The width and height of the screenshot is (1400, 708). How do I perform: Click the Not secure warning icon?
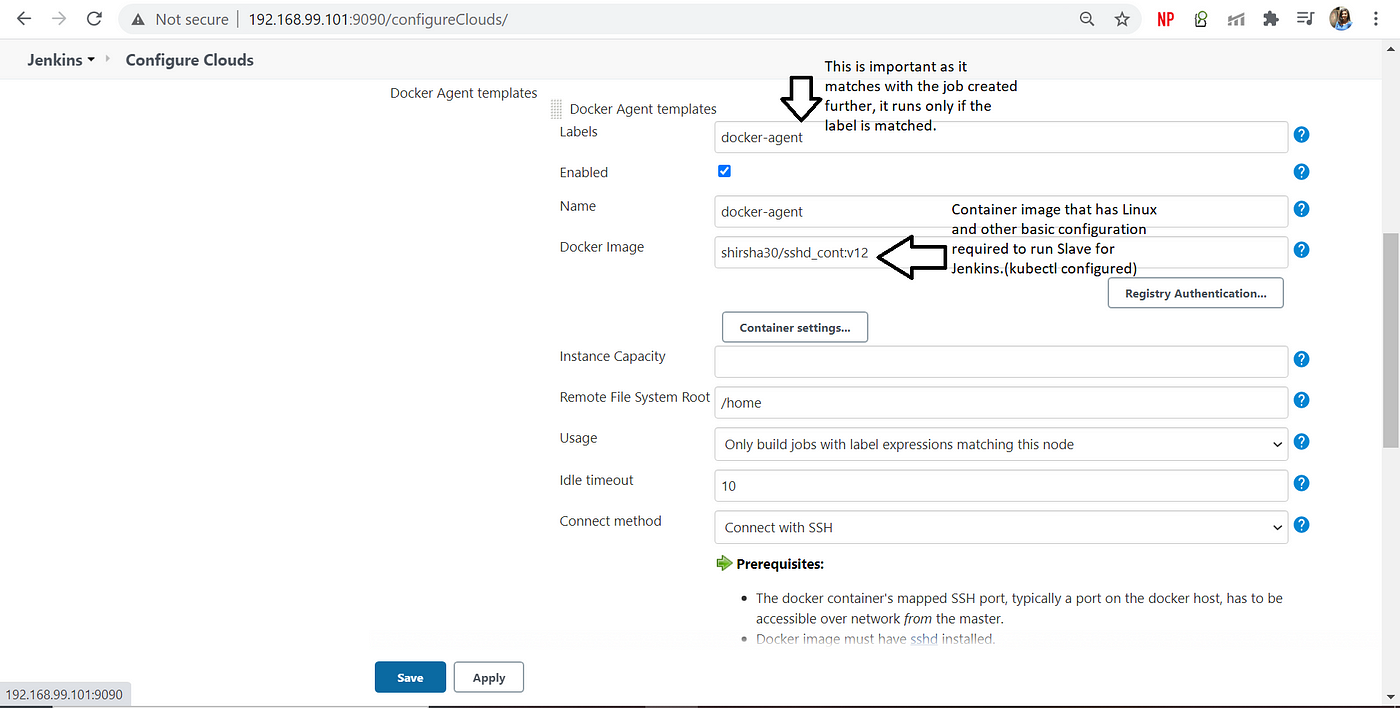click(x=140, y=19)
